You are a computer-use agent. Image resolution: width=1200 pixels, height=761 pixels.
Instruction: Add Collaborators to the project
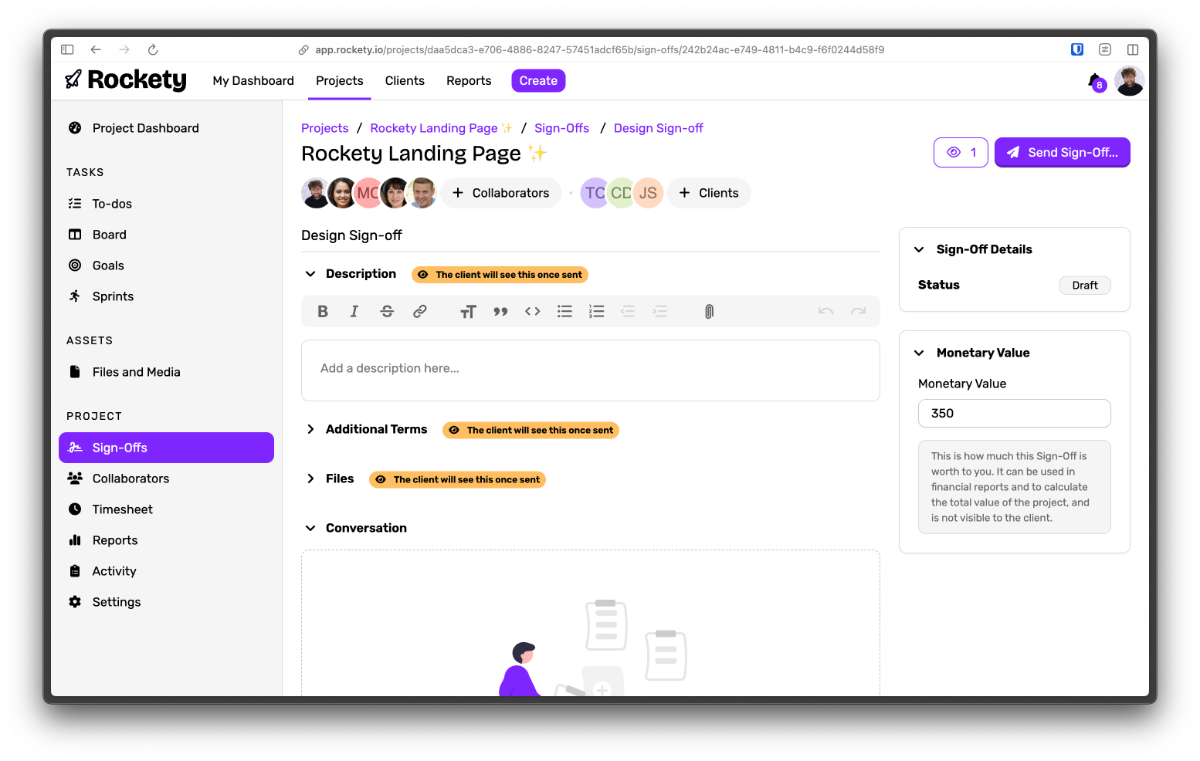click(x=500, y=193)
